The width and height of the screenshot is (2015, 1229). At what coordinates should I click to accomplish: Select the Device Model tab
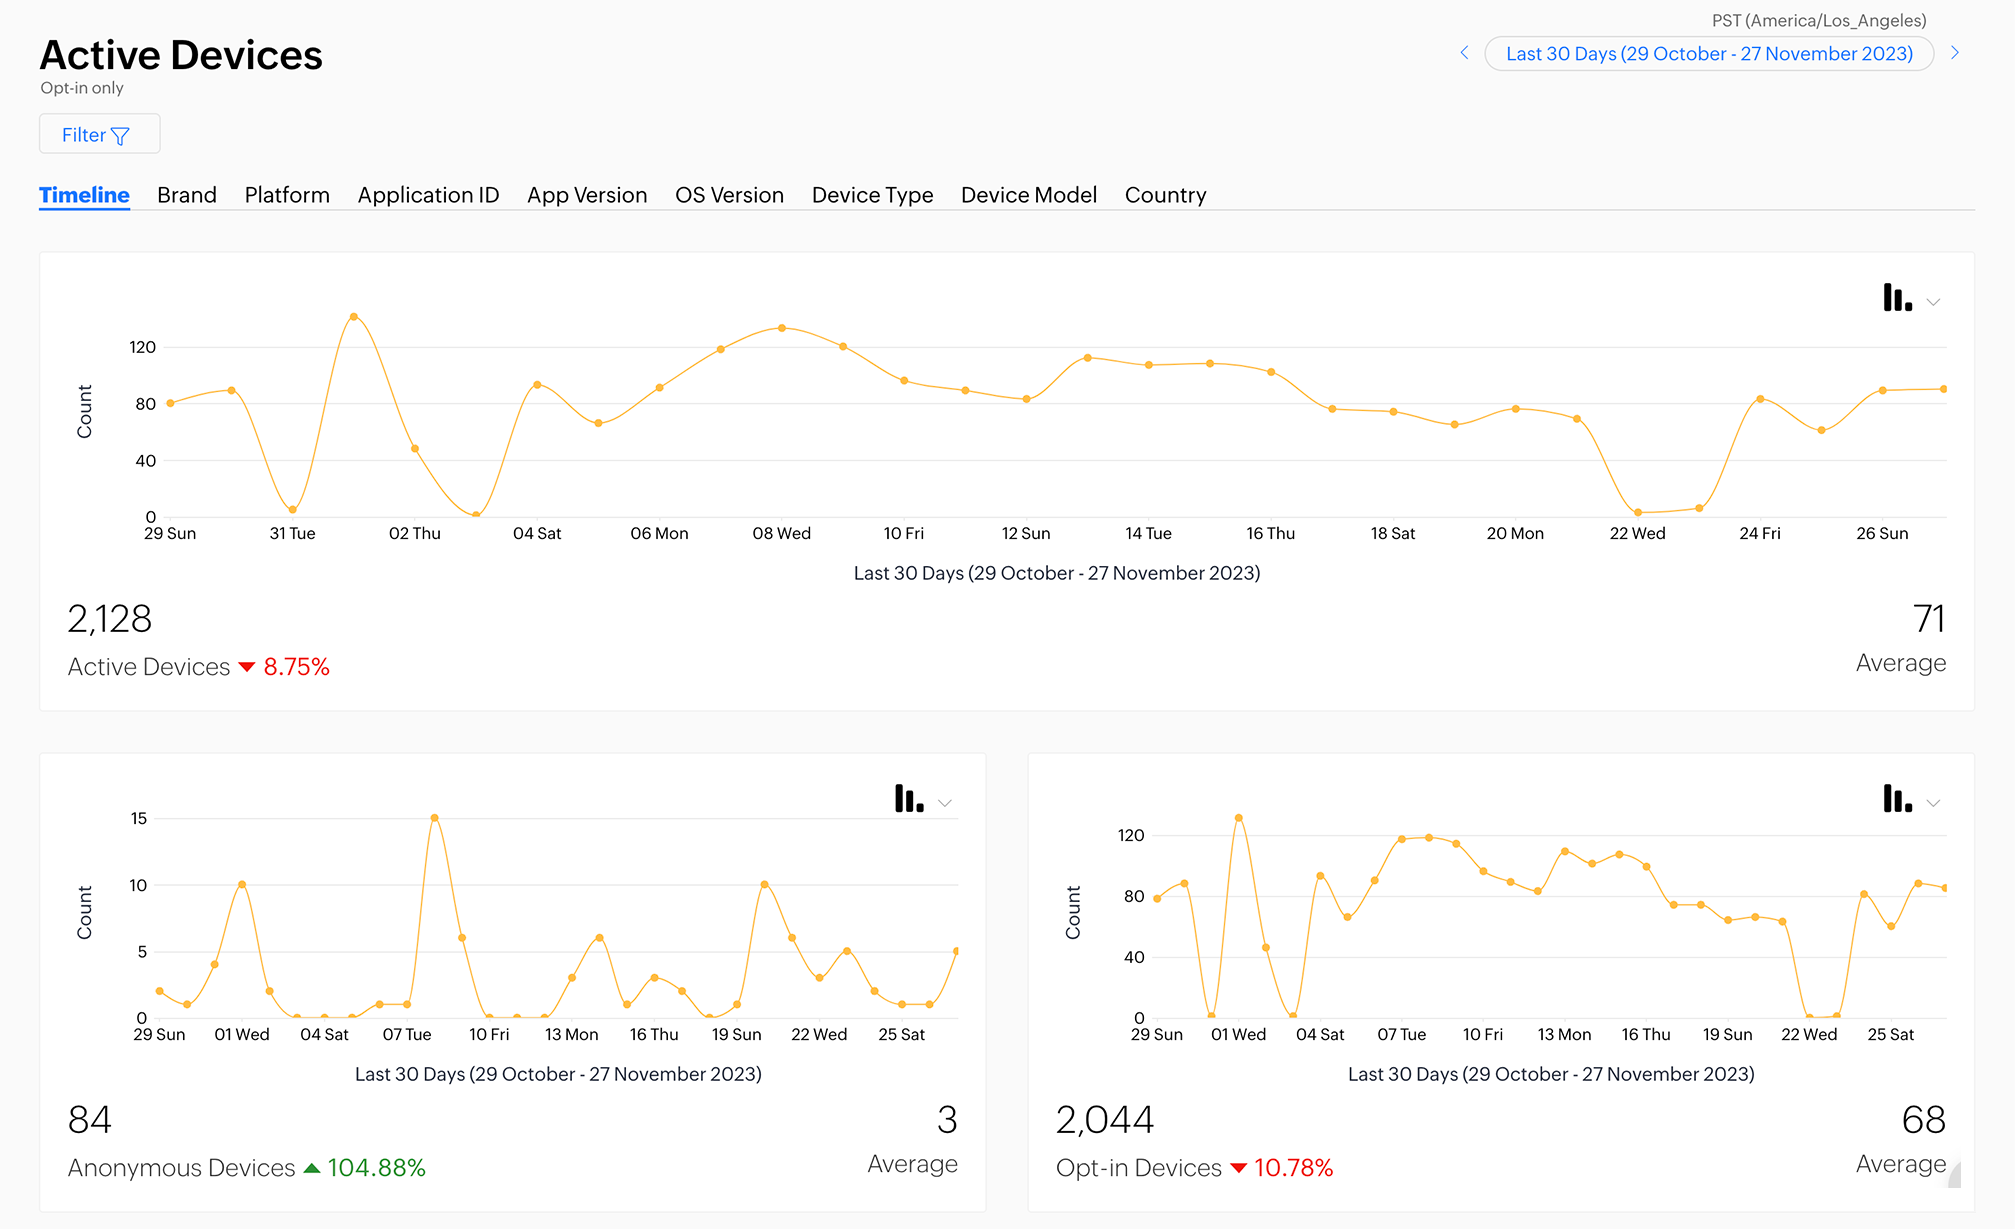pyautogui.click(x=1028, y=195)
